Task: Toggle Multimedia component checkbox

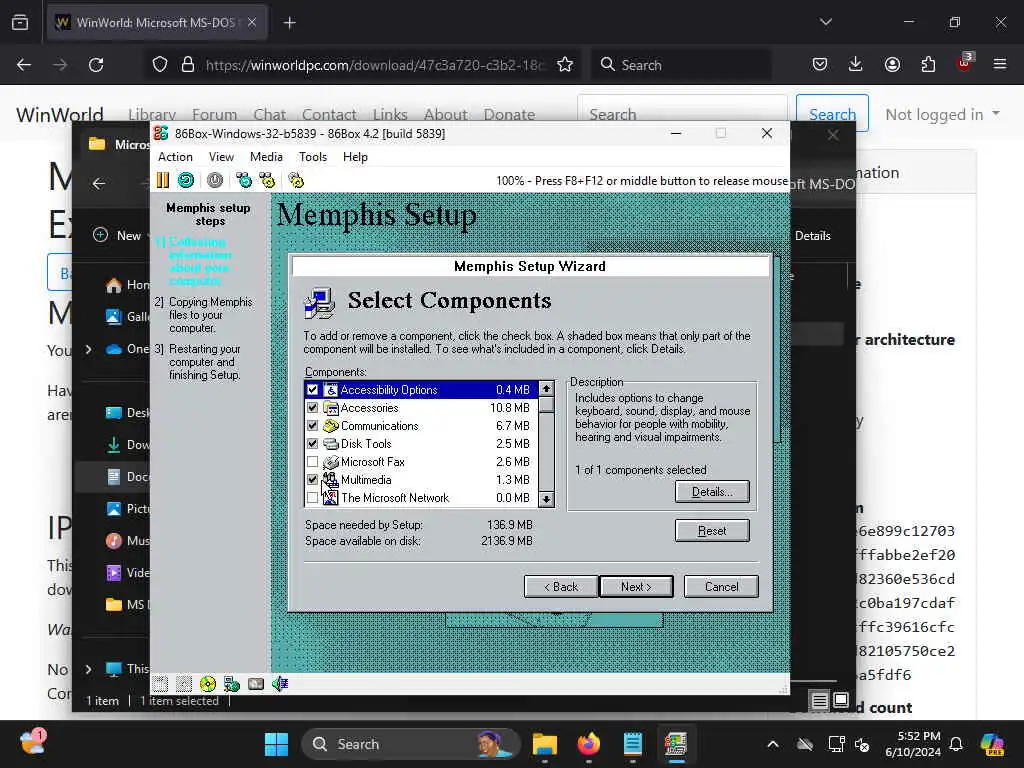Action: (x=312, y=479)
